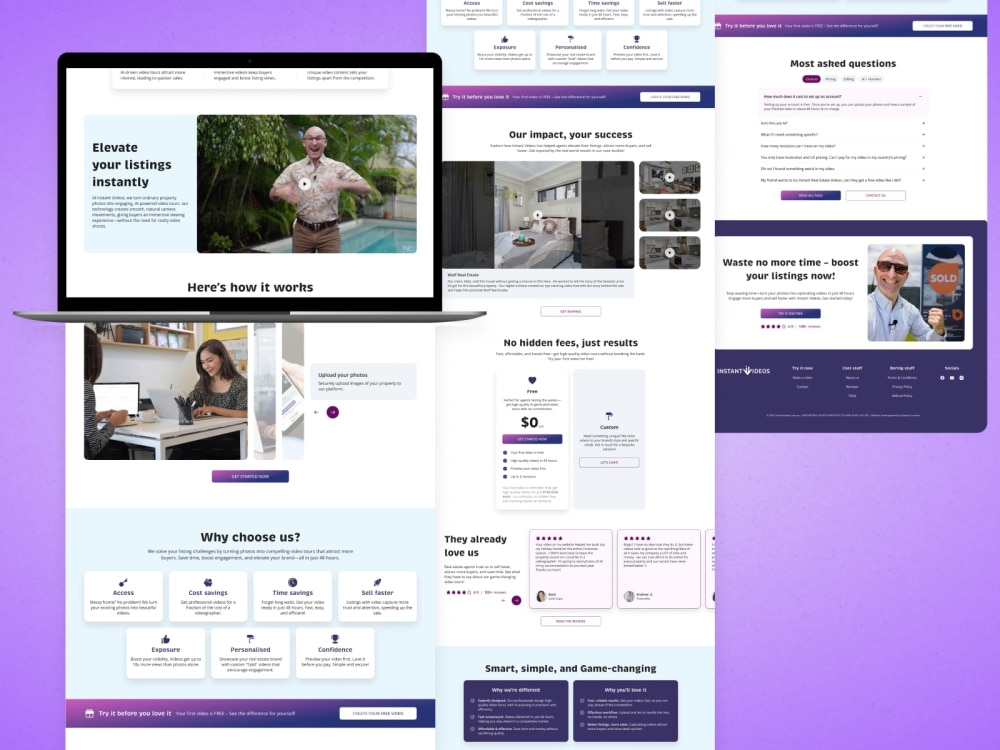Viewport: 1000px width, 750px height.
Task: Open the YouTube icon under Socials
Action: pos(952,378)
